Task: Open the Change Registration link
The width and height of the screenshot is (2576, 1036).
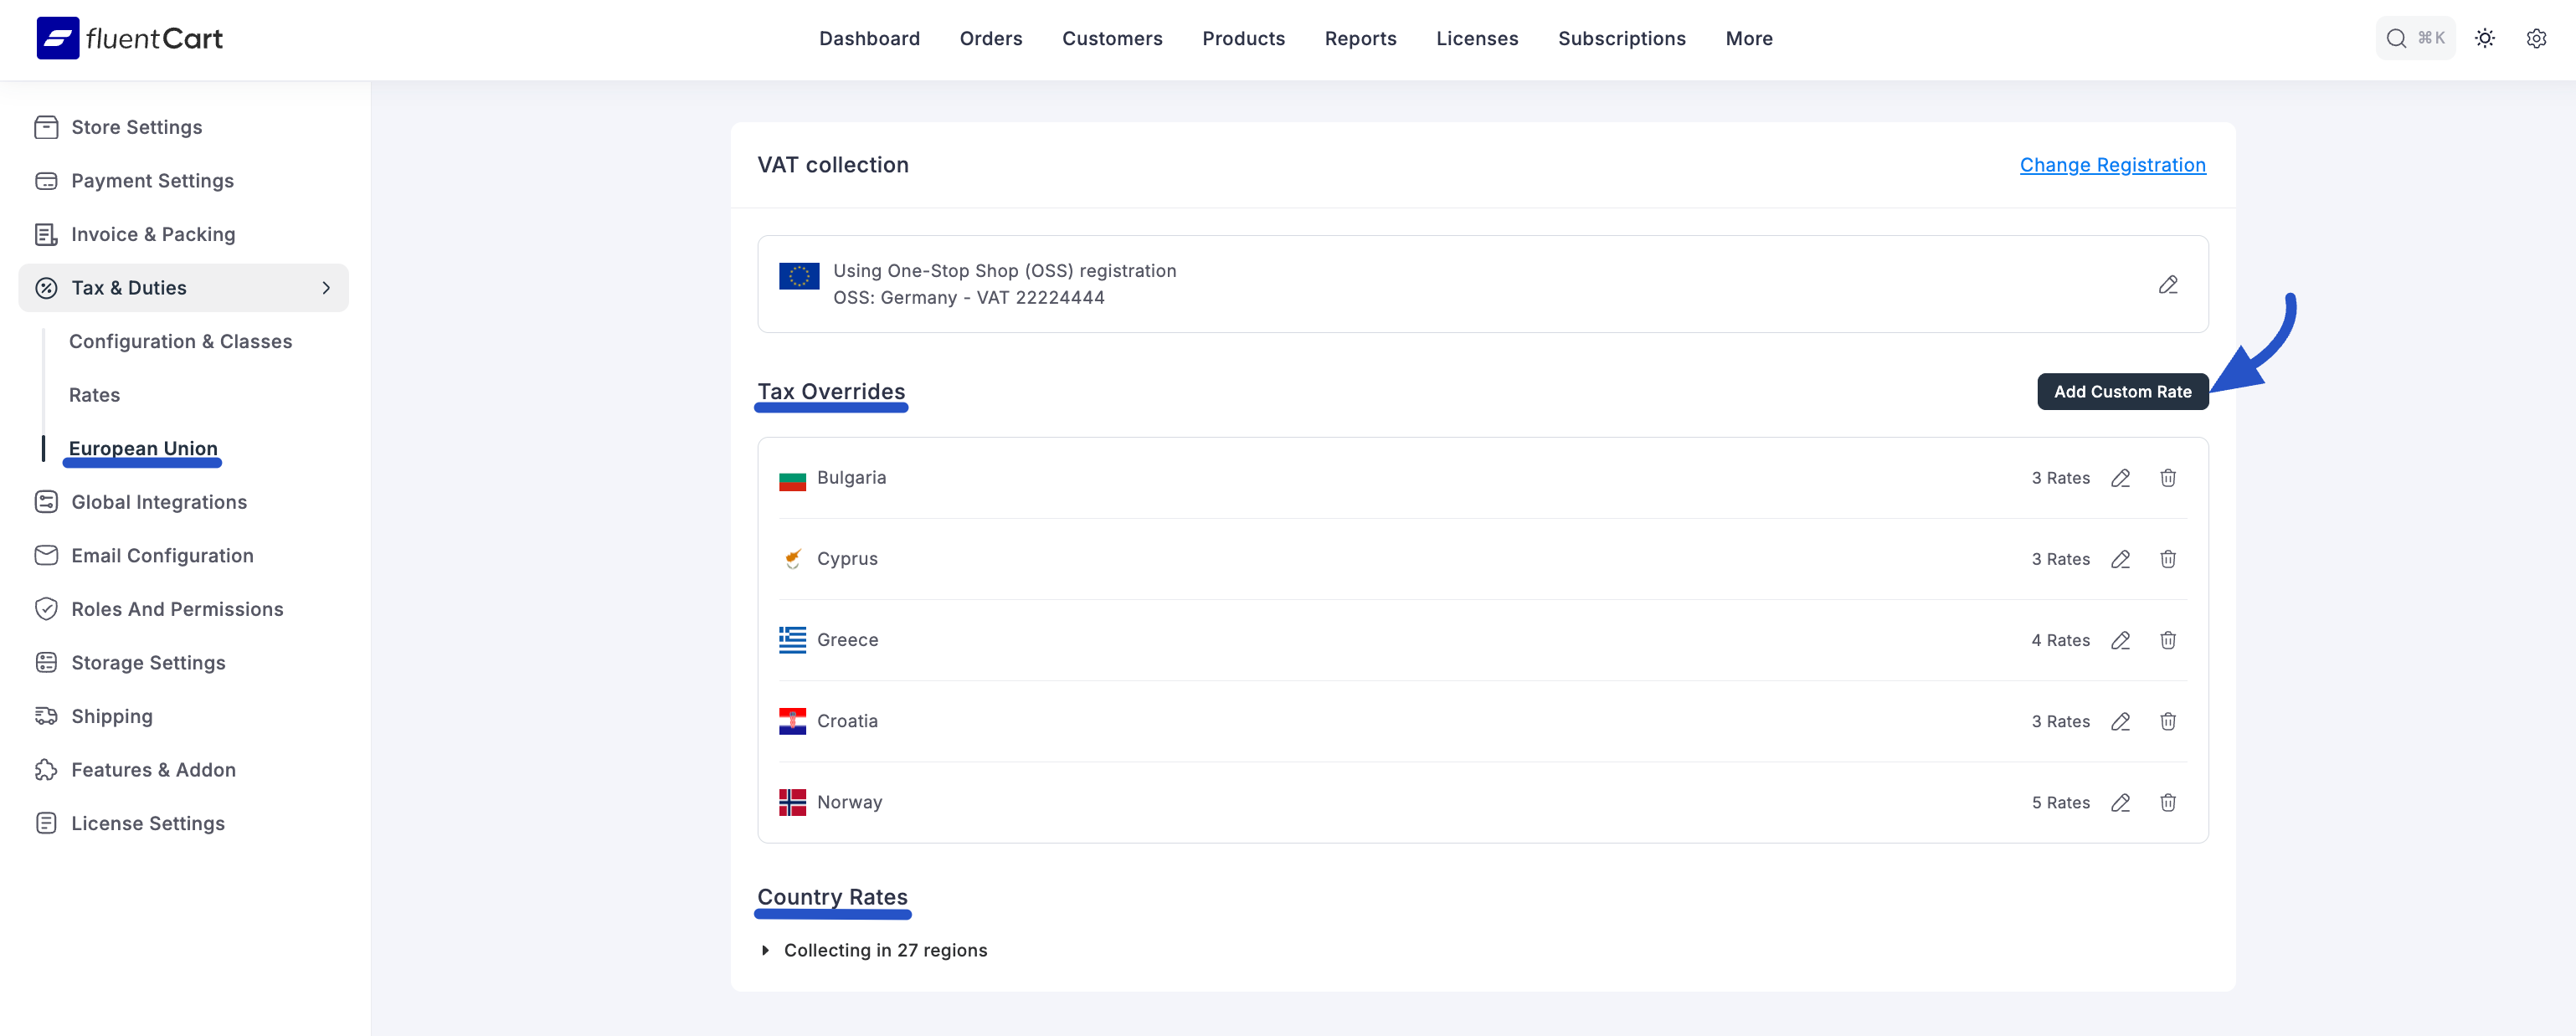Action: [2112, 165]
